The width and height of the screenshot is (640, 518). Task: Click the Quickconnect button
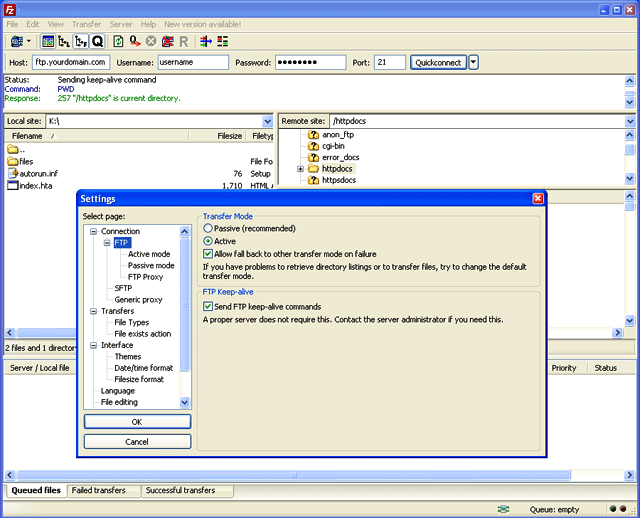click(438, 62)
